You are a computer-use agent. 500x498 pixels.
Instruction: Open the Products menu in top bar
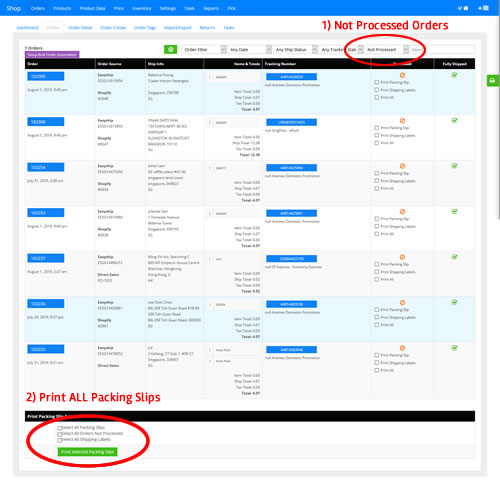62,8
